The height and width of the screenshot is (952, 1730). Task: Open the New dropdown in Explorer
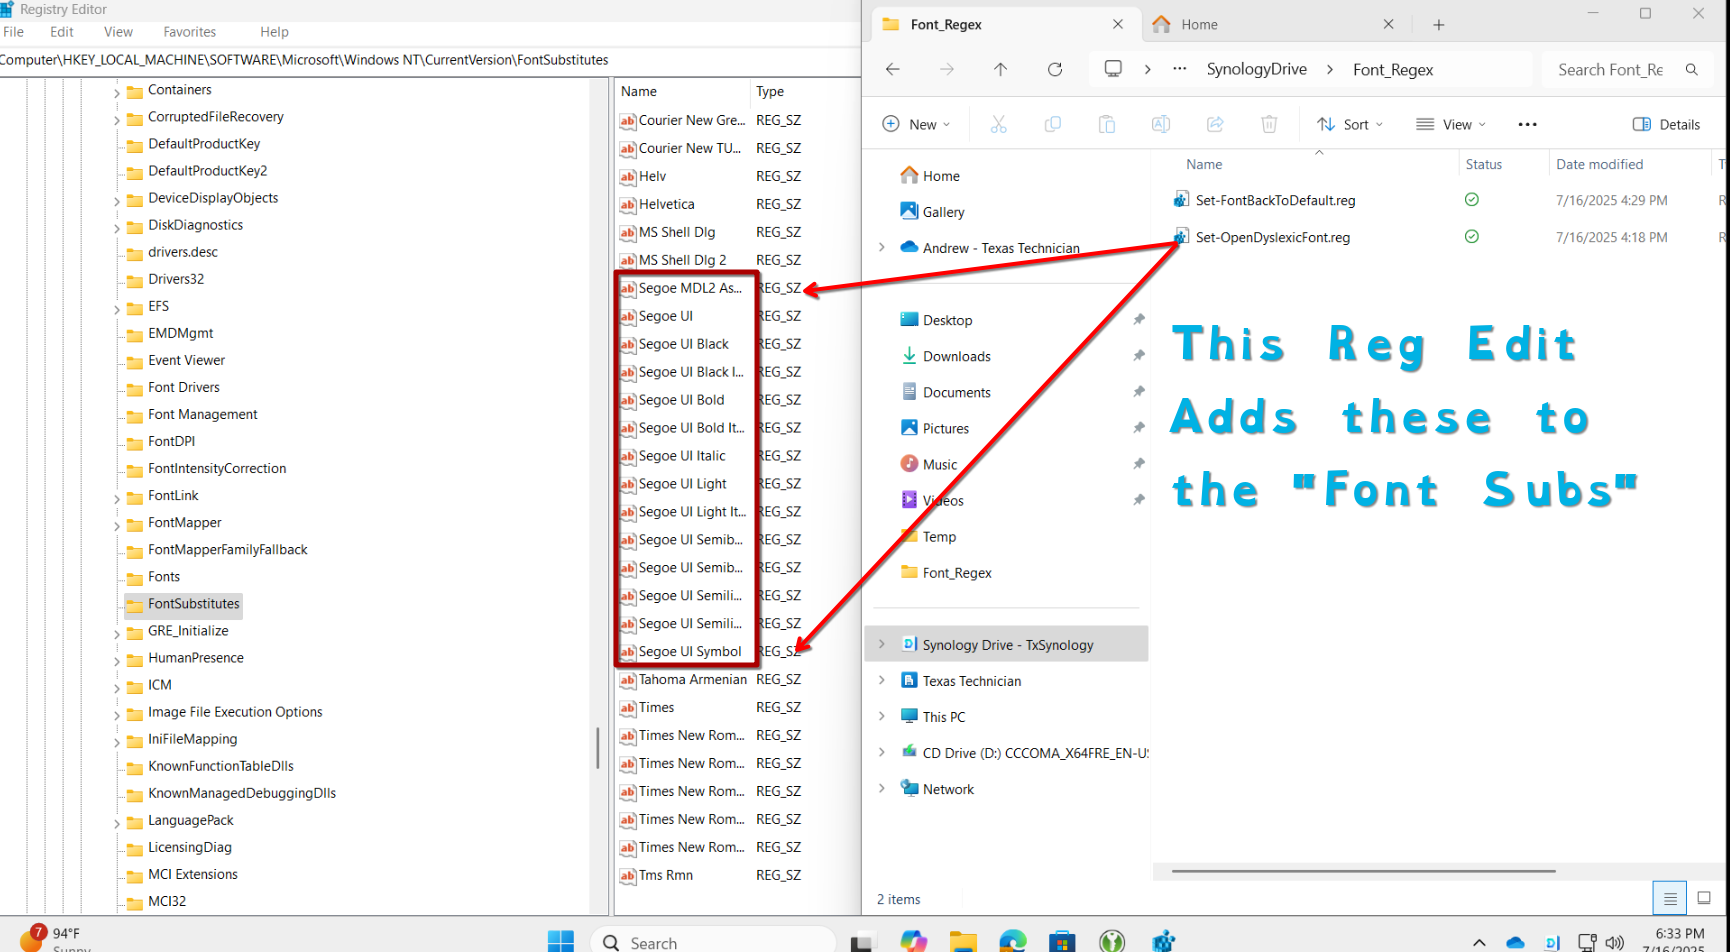click(916, 124)
